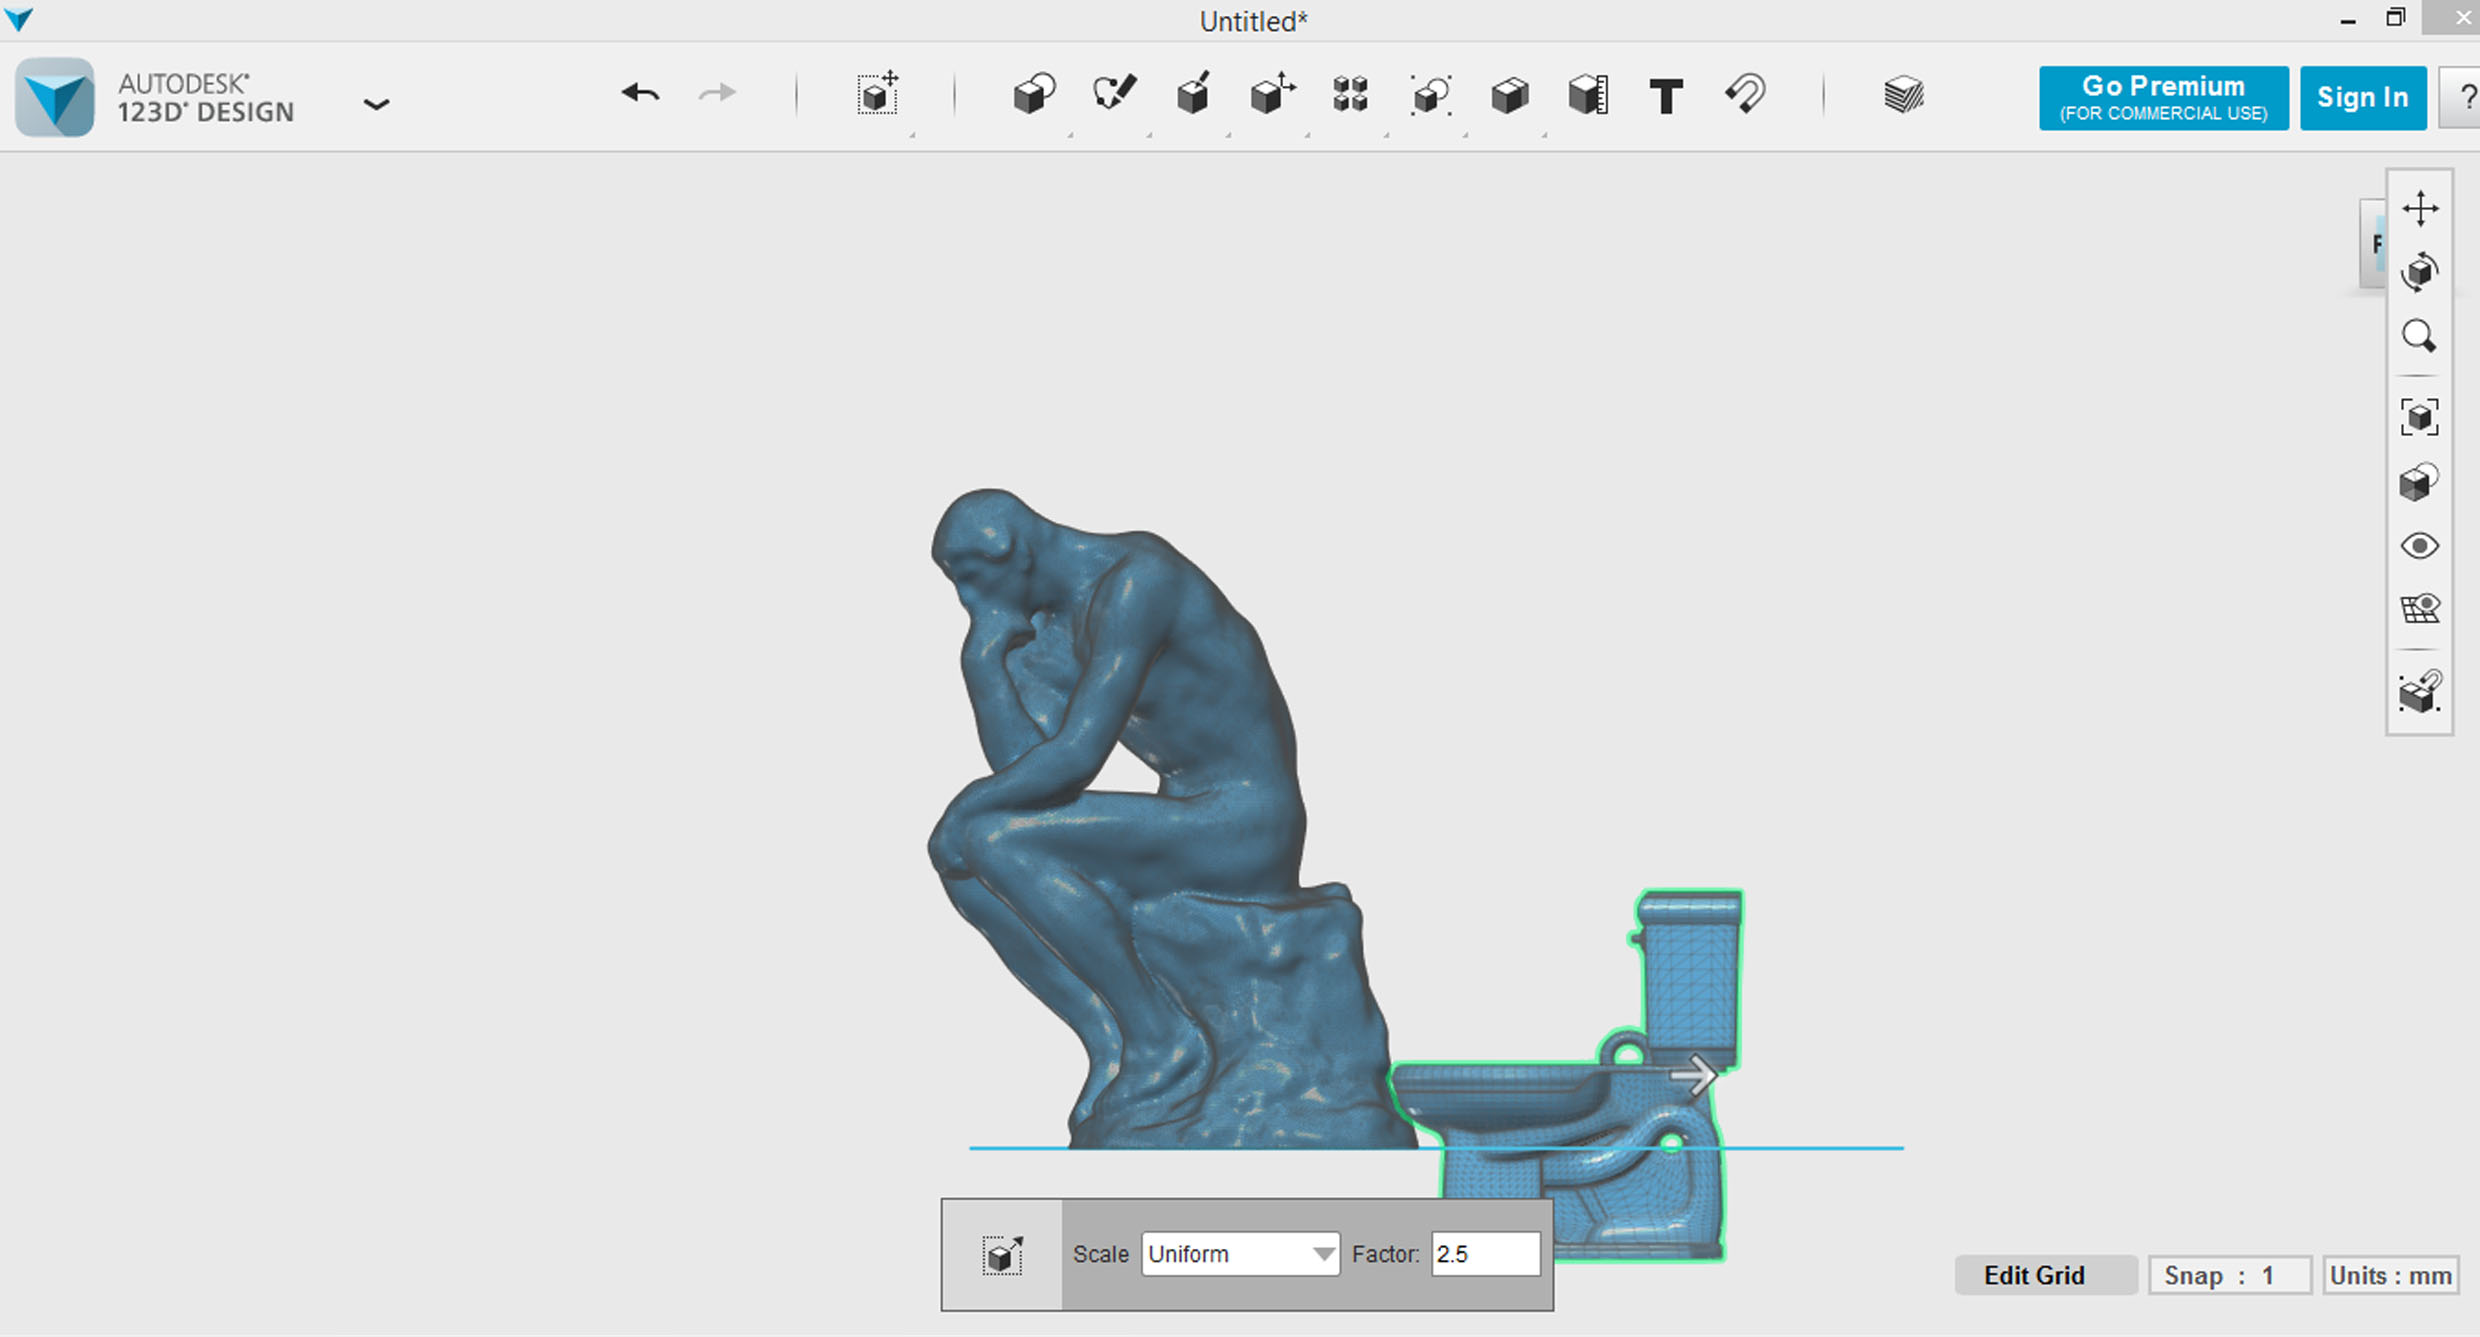Toggle grid visibility icon

coord(2420,609)
